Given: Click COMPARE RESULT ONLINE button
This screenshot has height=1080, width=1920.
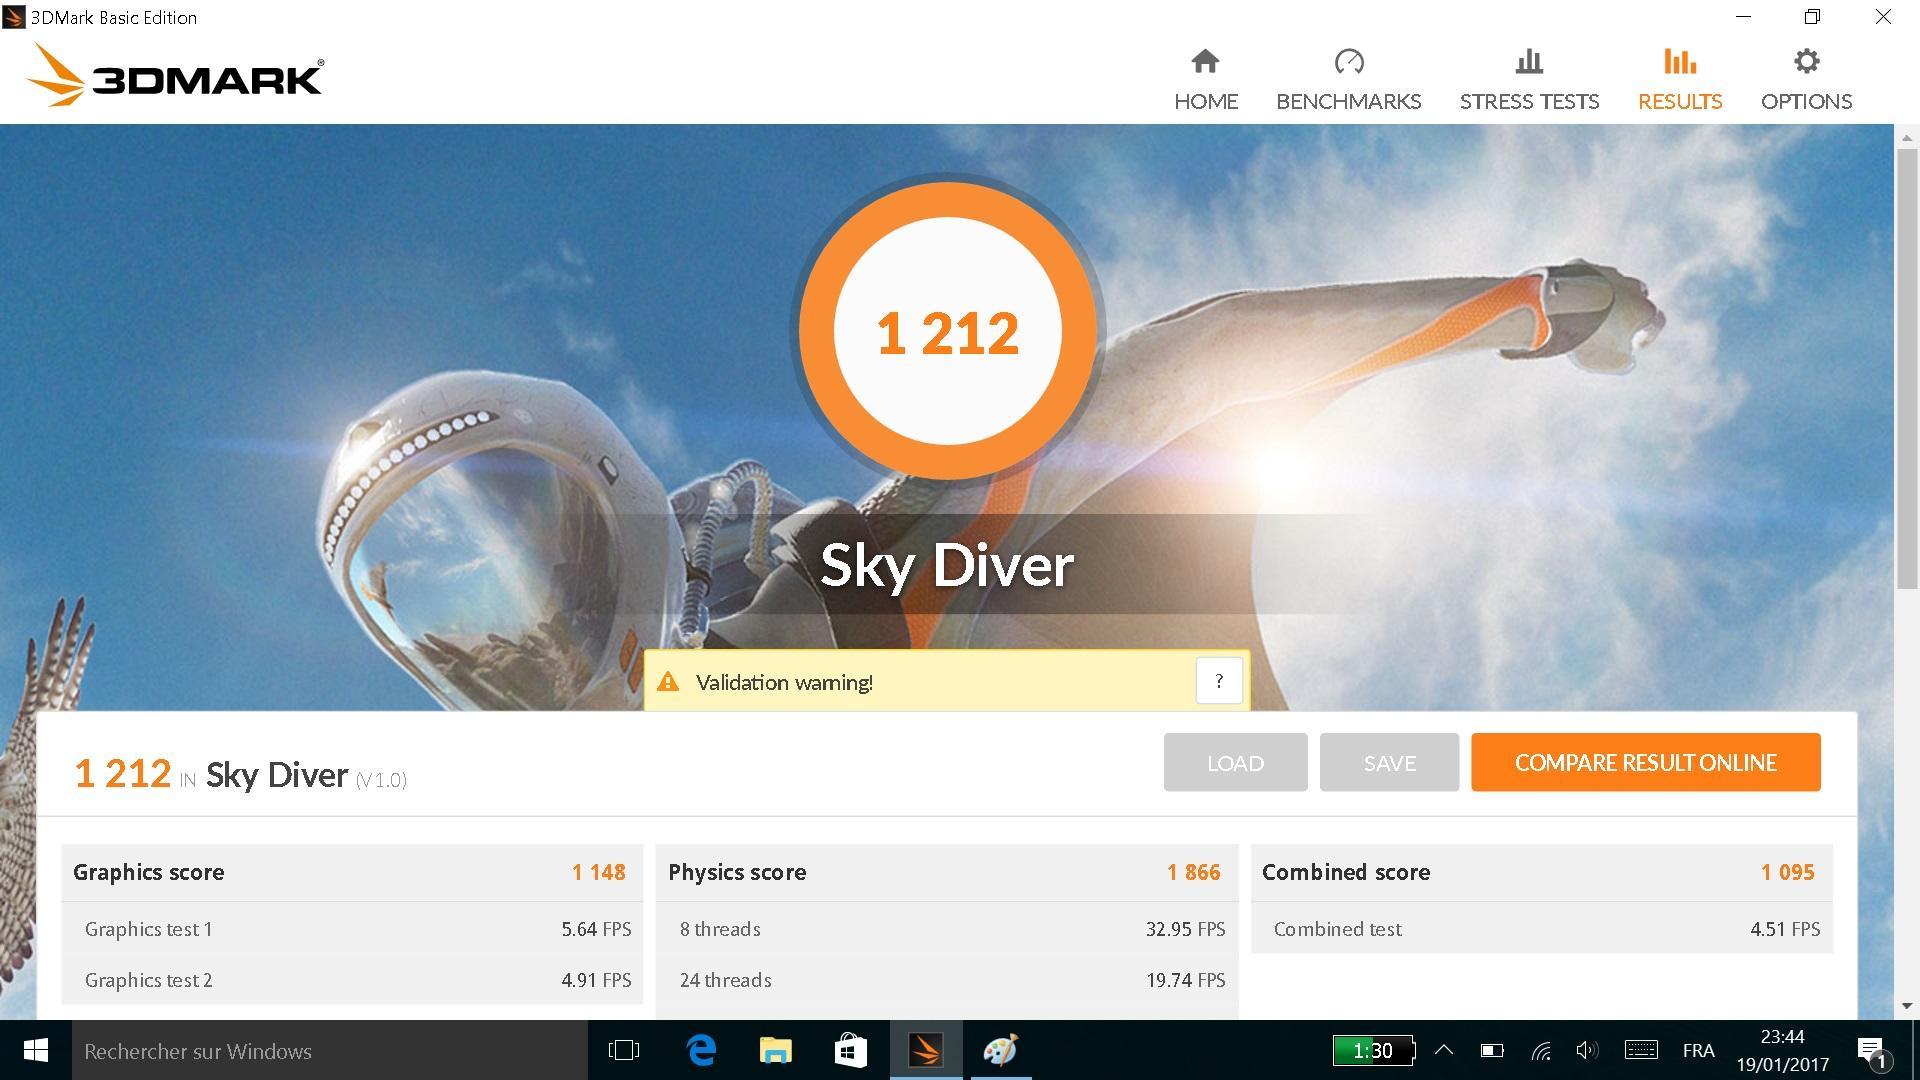Looking at the screenshot, I should point(1645,762).
